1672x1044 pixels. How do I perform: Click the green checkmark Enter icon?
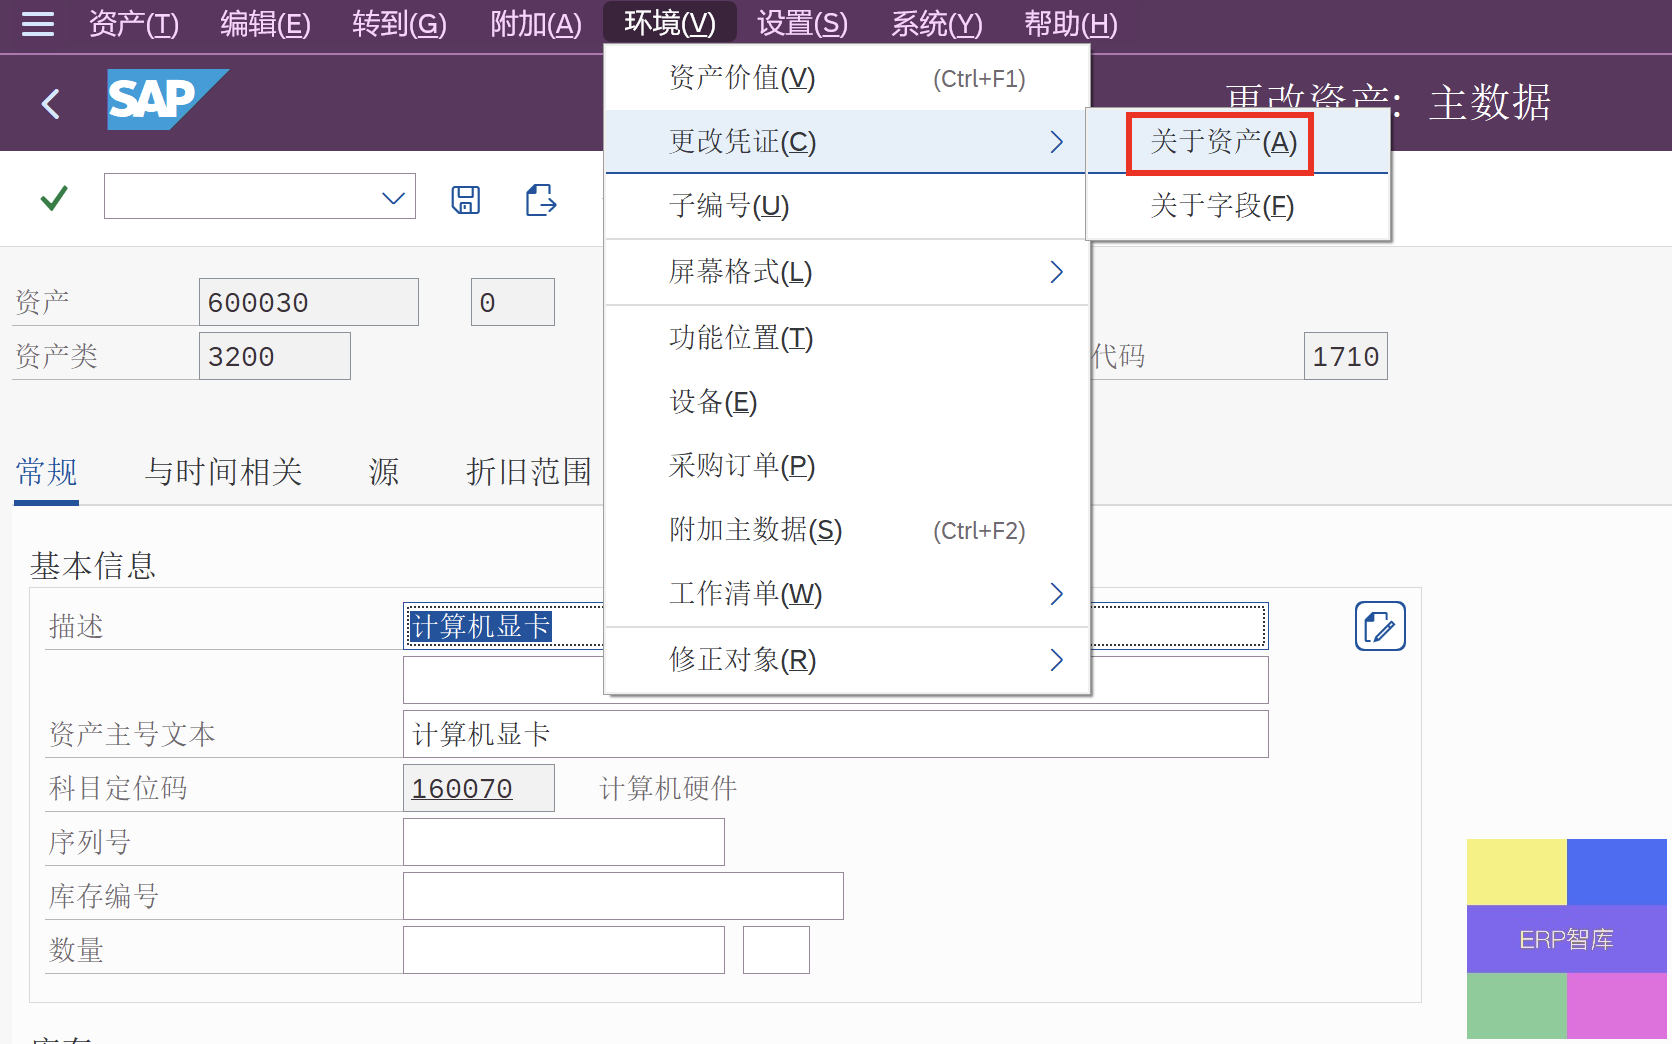[x=54, y=198]
